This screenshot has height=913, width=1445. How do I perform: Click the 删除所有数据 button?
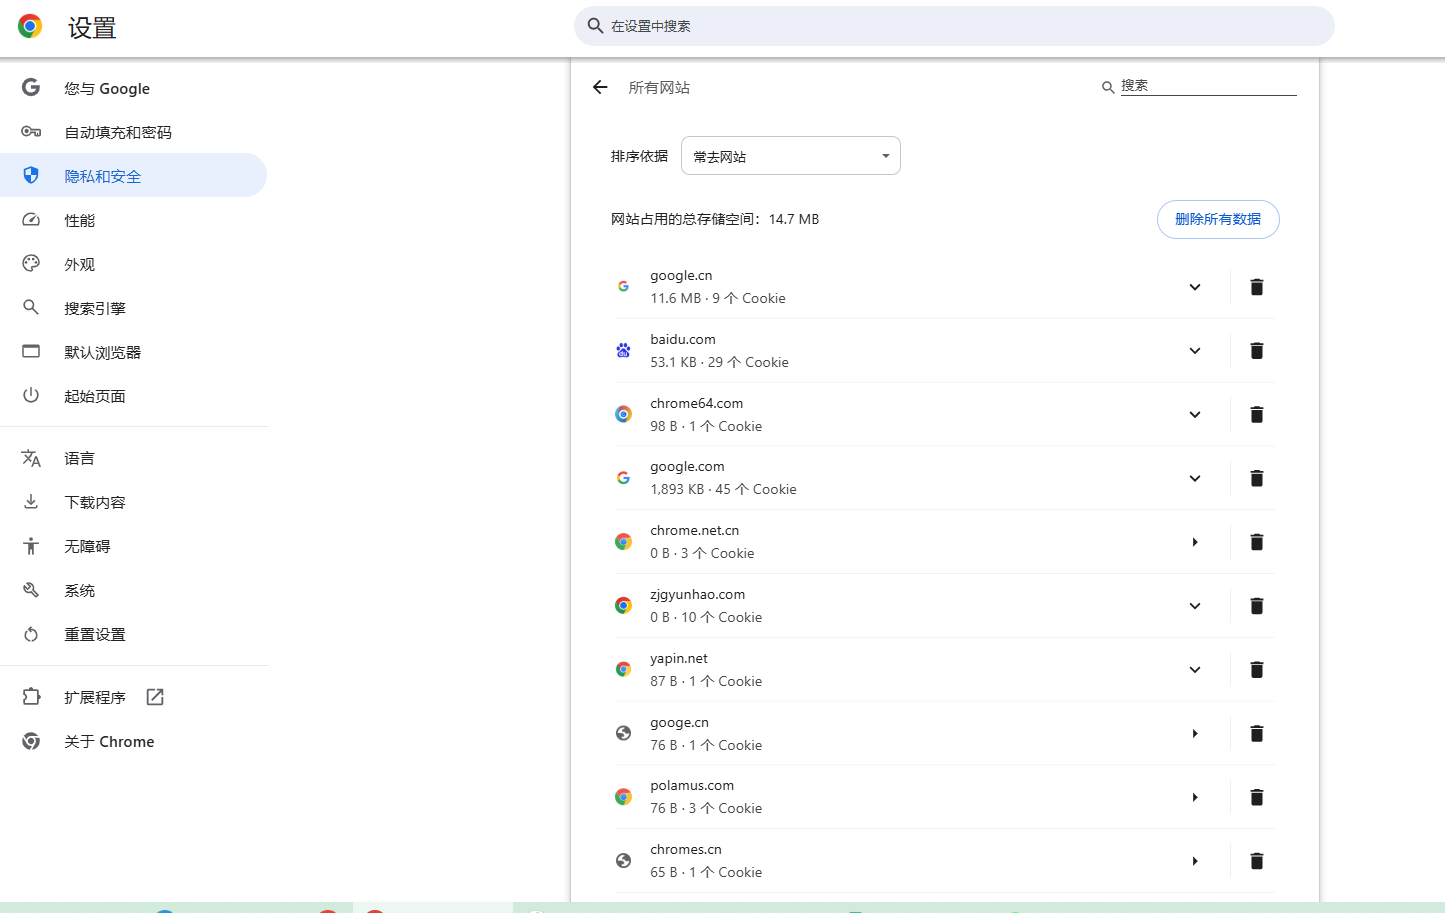[x=1218, y=219]
